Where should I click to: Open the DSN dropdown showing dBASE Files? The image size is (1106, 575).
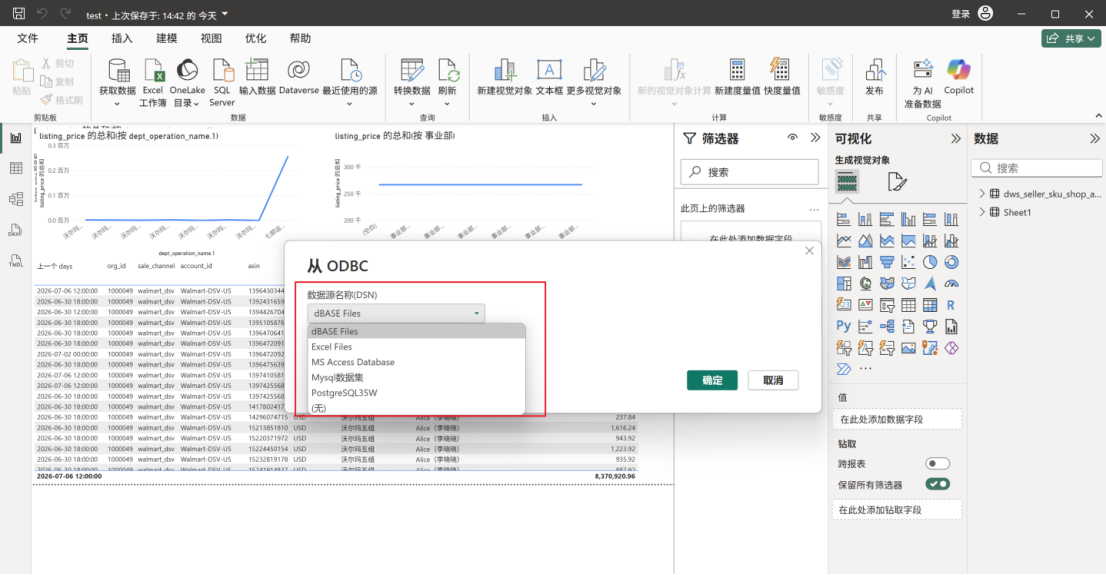click(396, 313)
